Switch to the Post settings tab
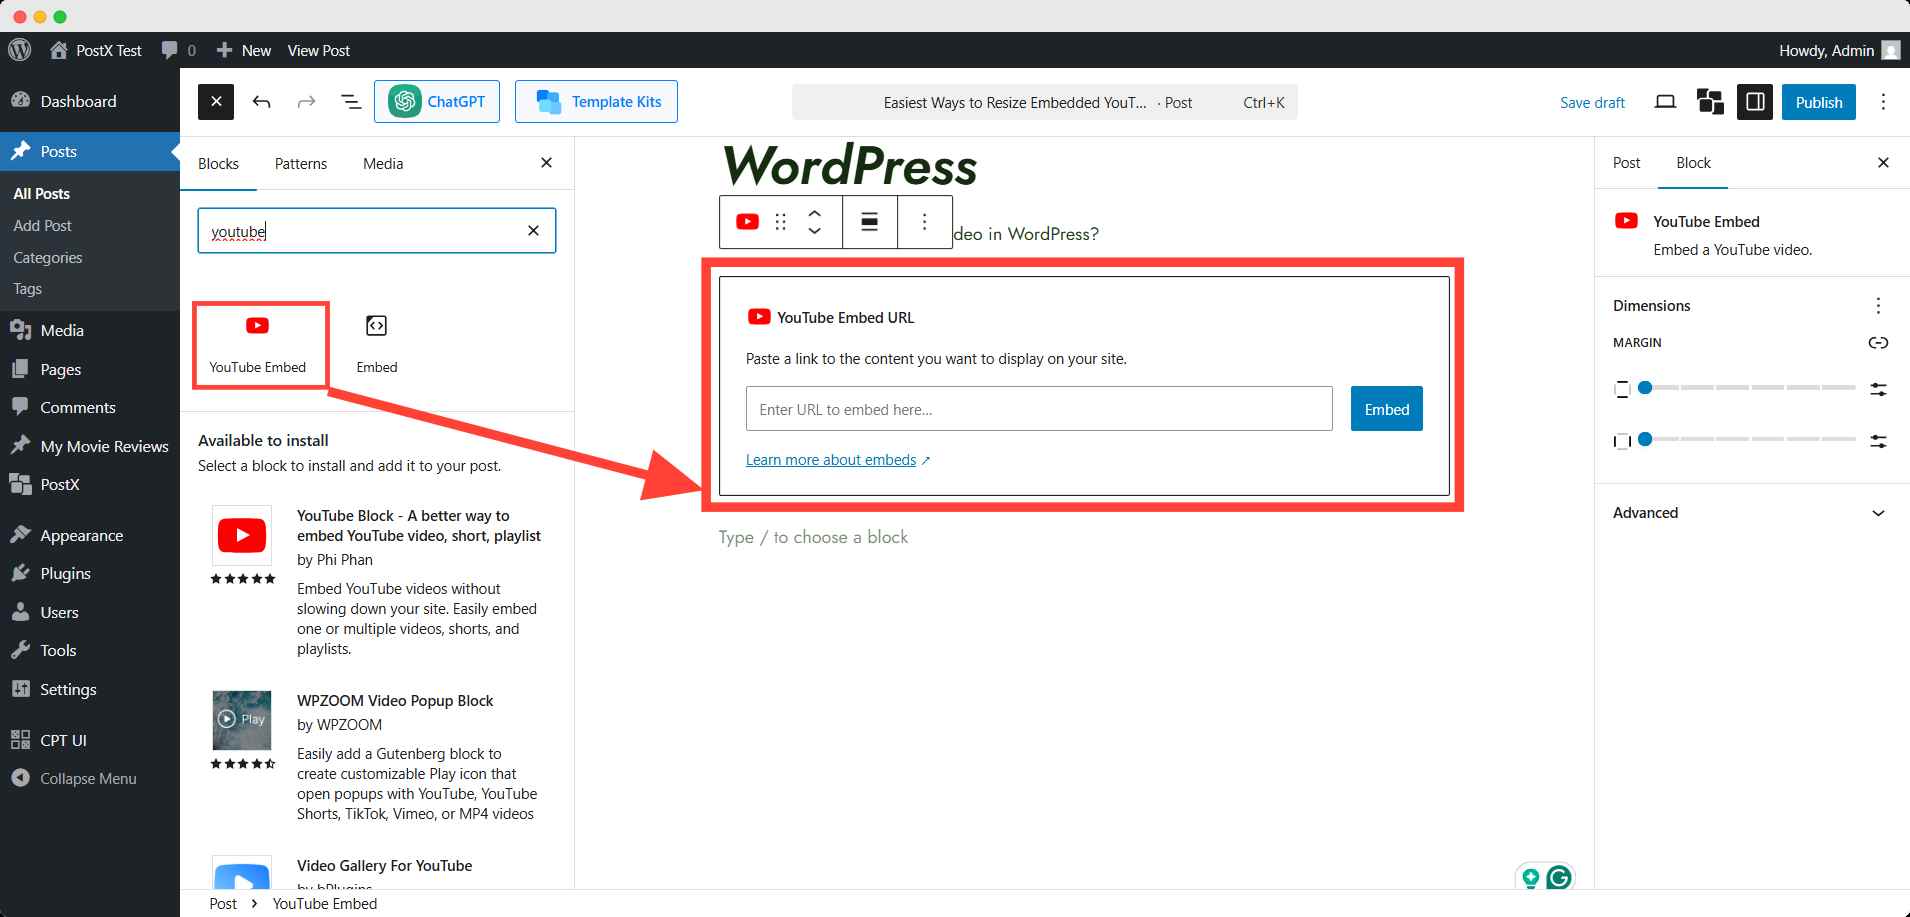 [1626, 163]
